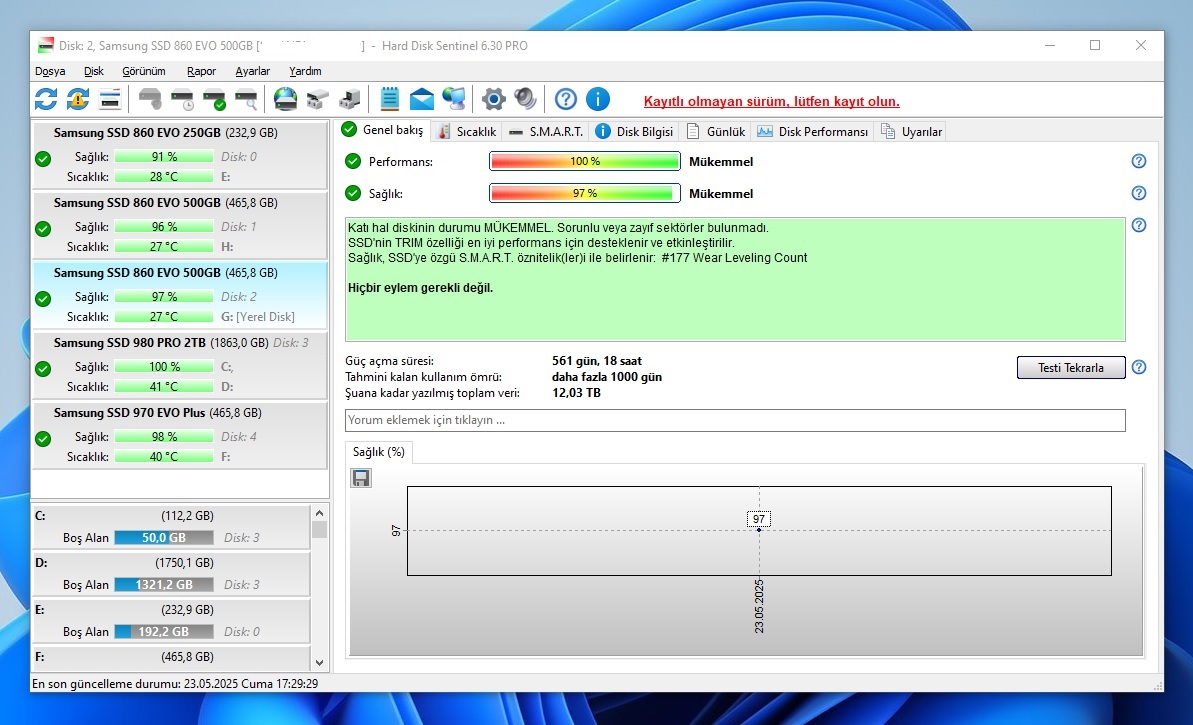
Task: Click the monitor with globe network icon
Action: (x=453, y=99)
